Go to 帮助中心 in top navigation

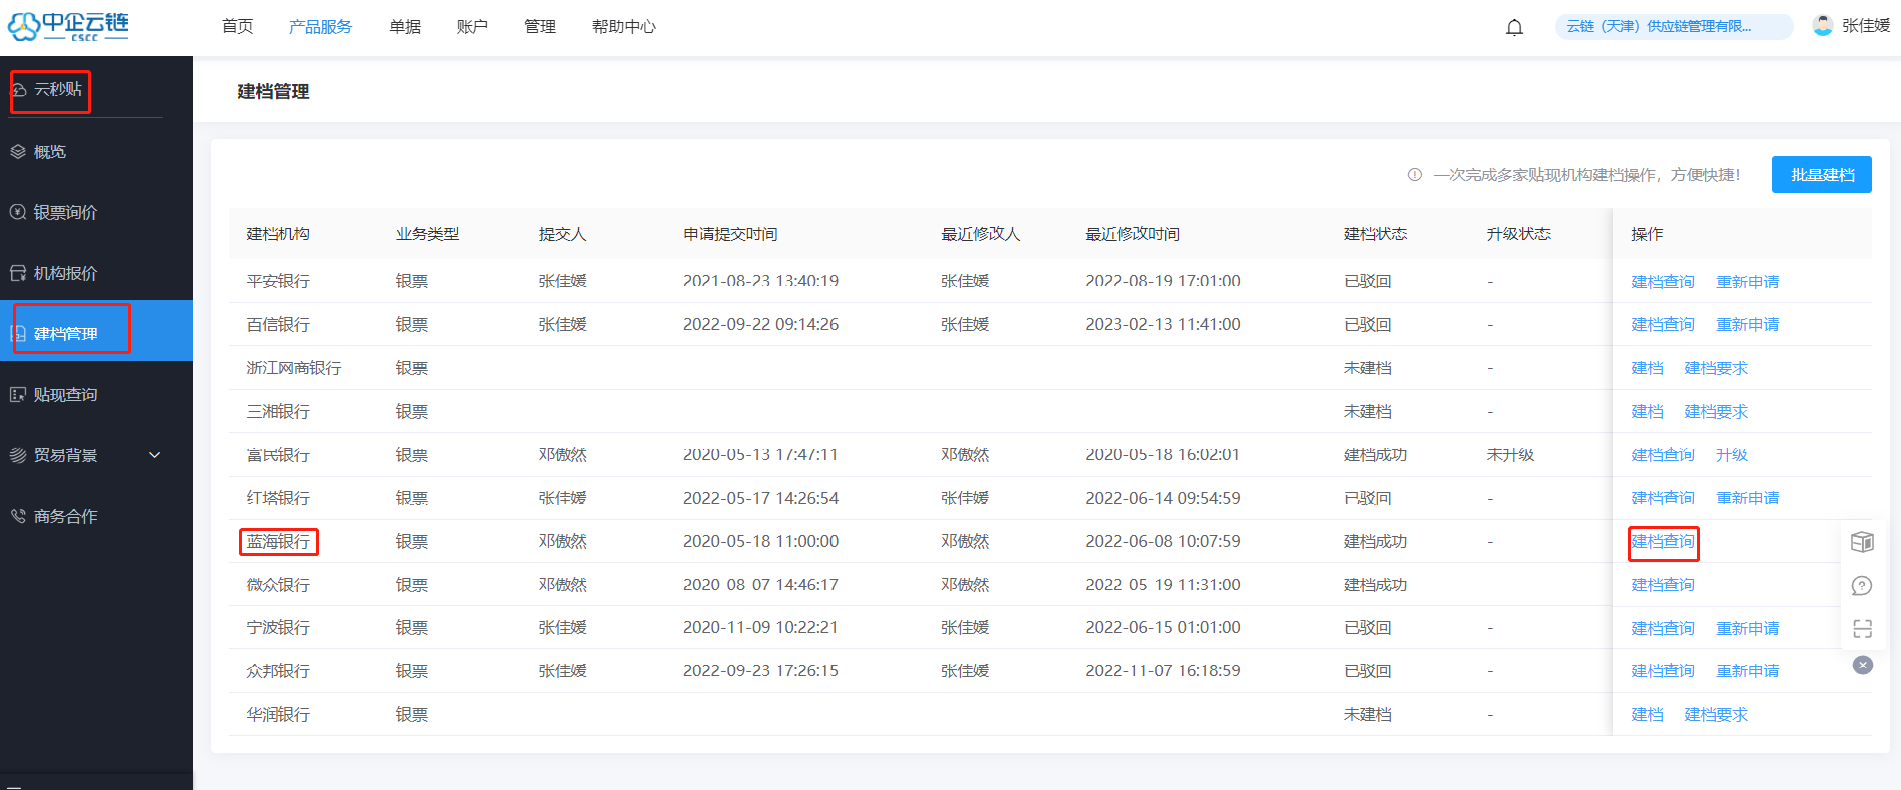pos(623,27)
